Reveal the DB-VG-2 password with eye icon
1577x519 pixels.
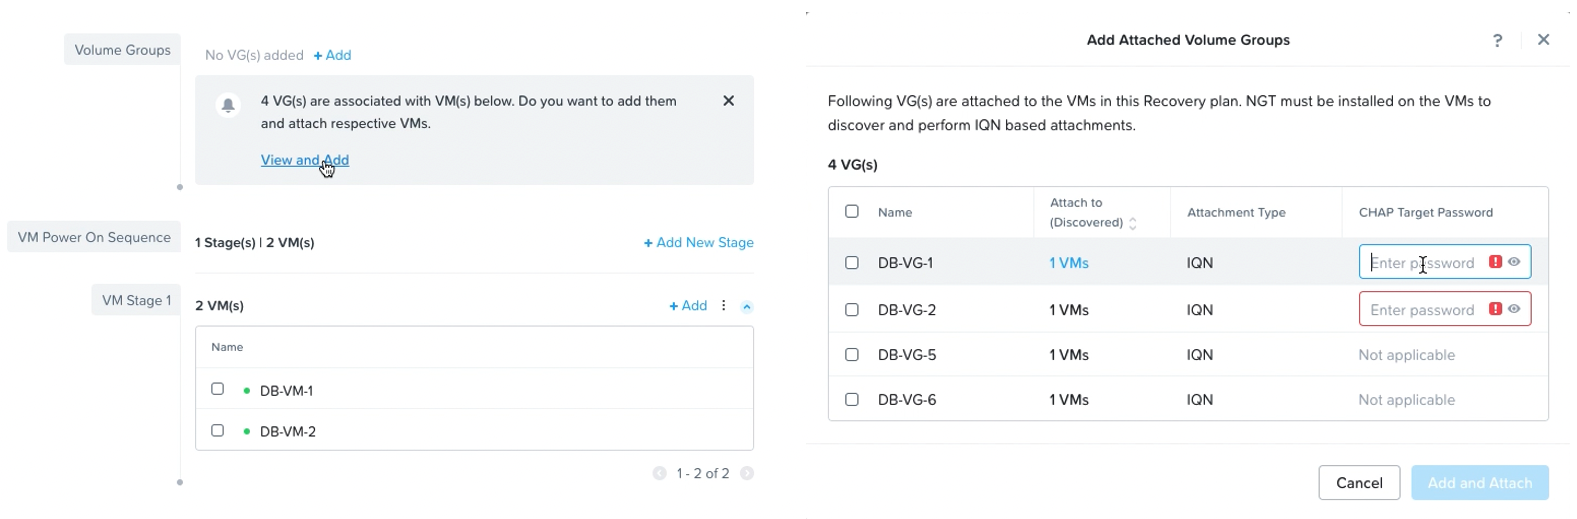click(x=1514, y=309)
